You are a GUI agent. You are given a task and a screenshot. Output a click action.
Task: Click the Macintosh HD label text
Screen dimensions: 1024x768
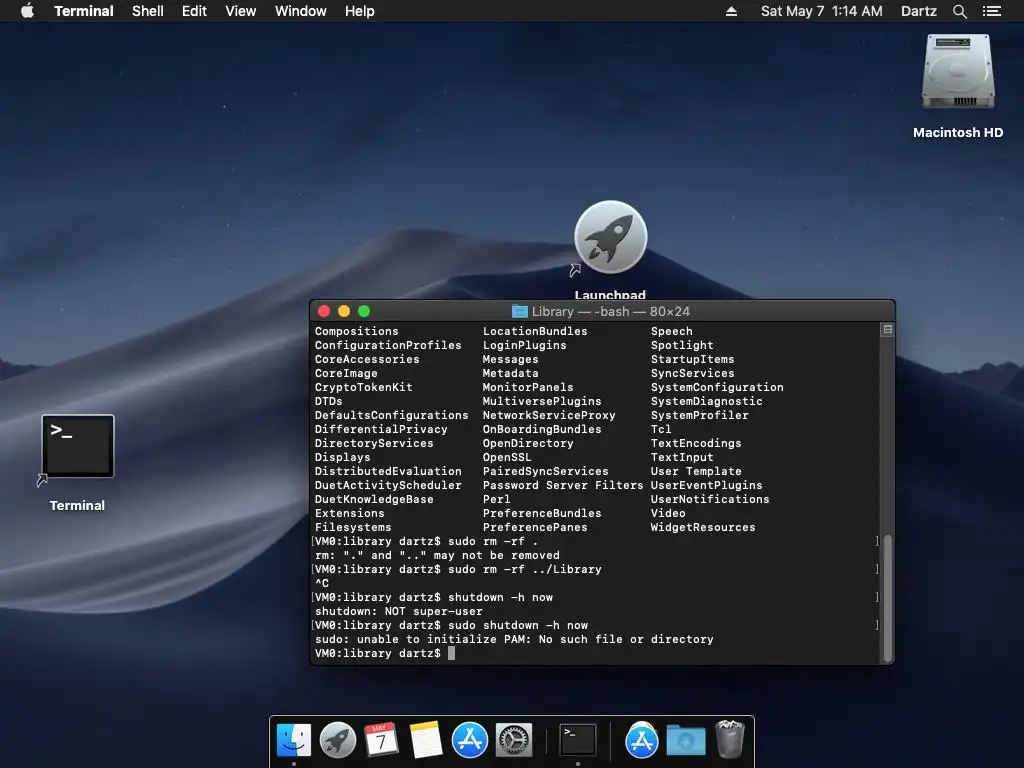point(958,133)
